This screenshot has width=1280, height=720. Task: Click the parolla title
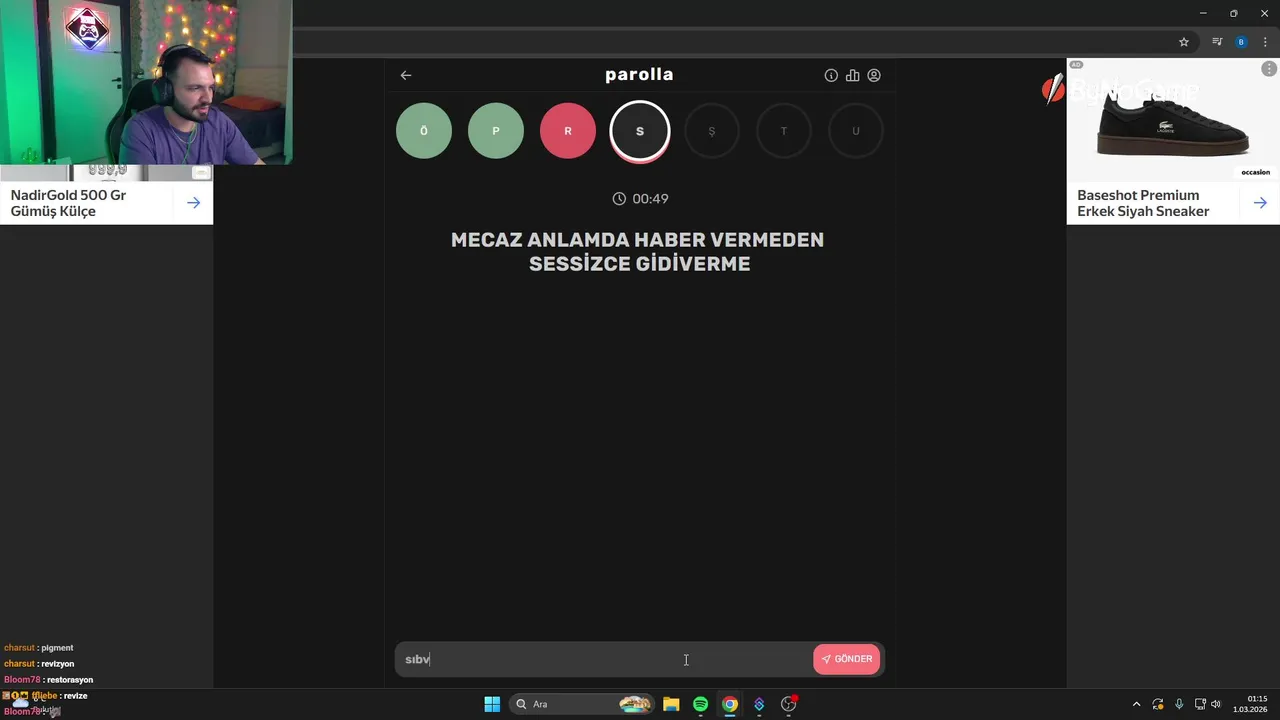639,75
